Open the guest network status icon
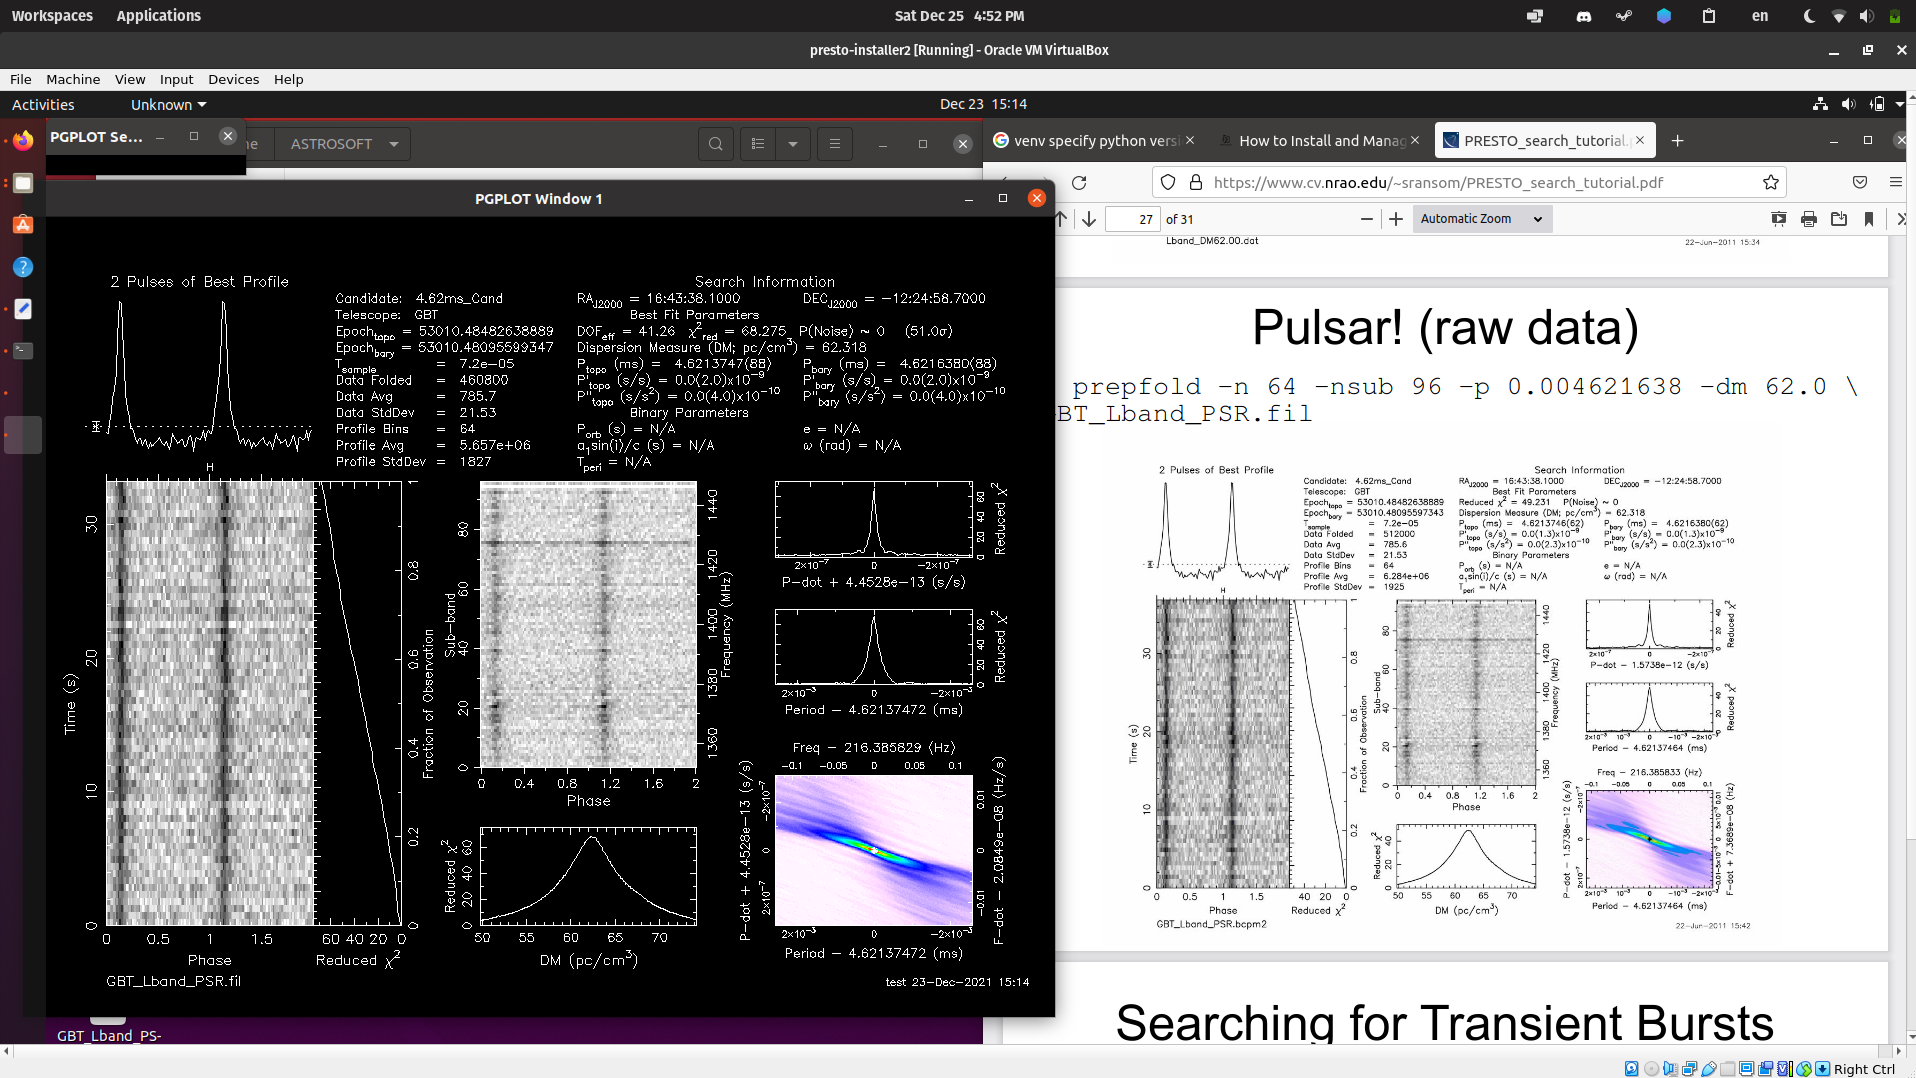This screenshot has height=1078, width=1916. 1820,104
